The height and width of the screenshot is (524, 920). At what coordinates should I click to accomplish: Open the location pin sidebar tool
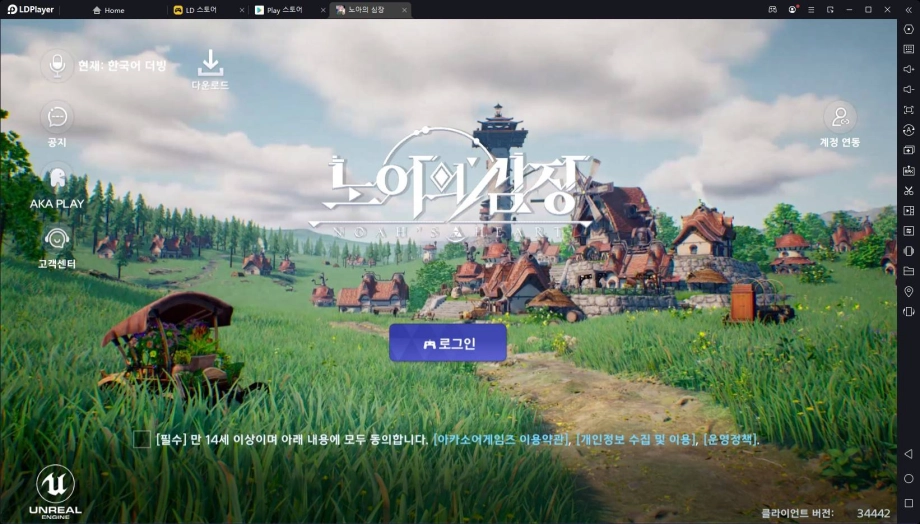pyautogui.click(x=908, y=291)
